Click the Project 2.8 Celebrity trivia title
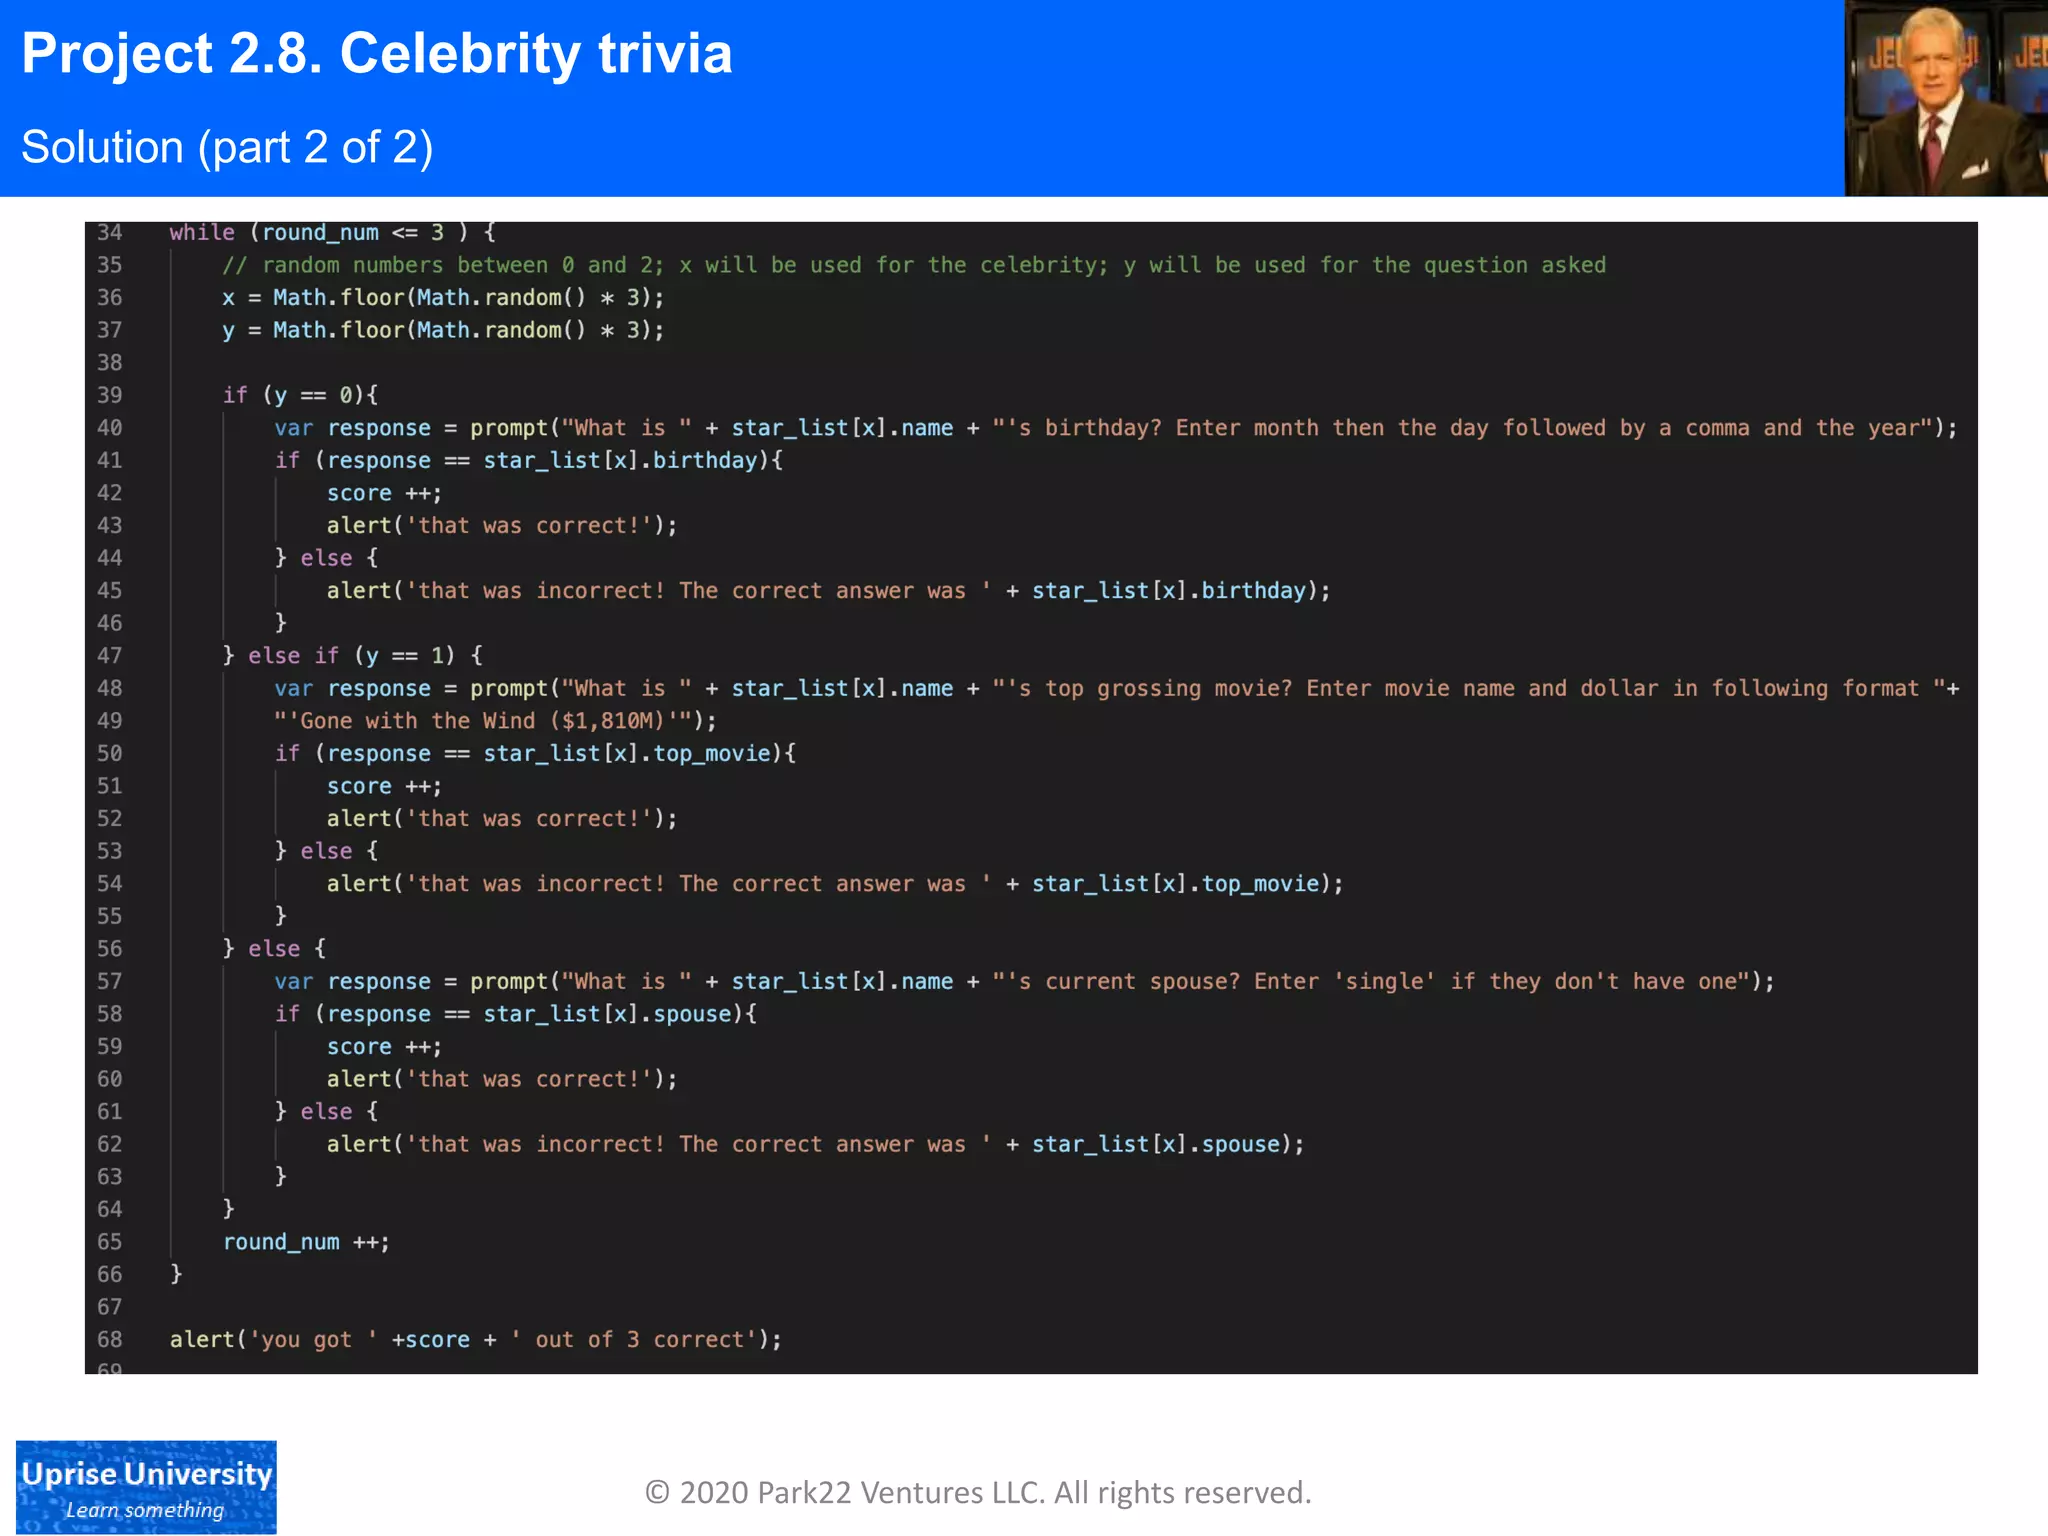 (377, 54)
